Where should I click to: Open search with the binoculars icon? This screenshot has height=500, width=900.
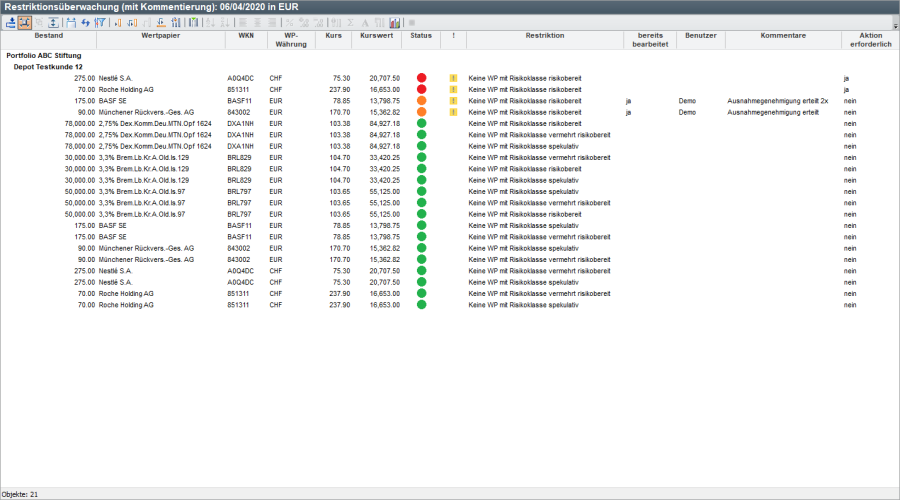[70, 22]
